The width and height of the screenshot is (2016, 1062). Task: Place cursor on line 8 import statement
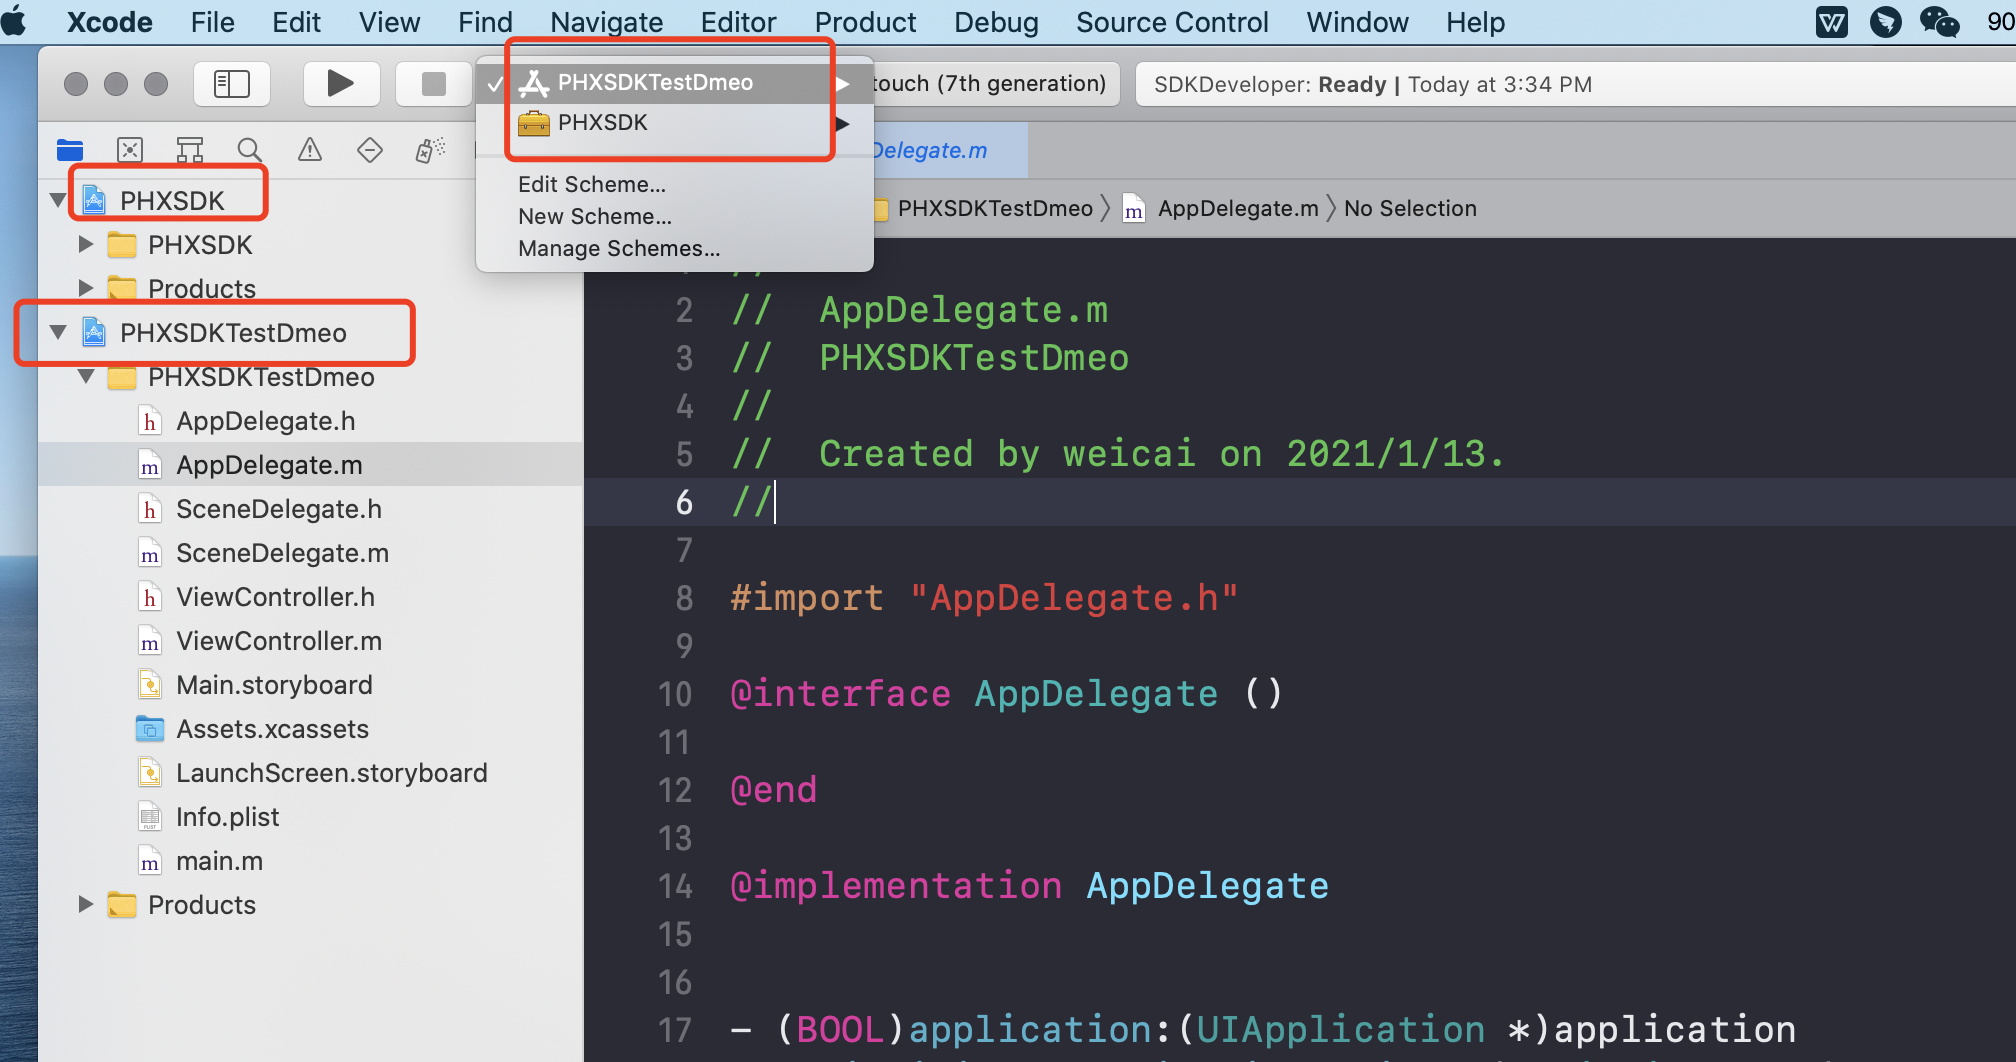click(x=984, y=598)
